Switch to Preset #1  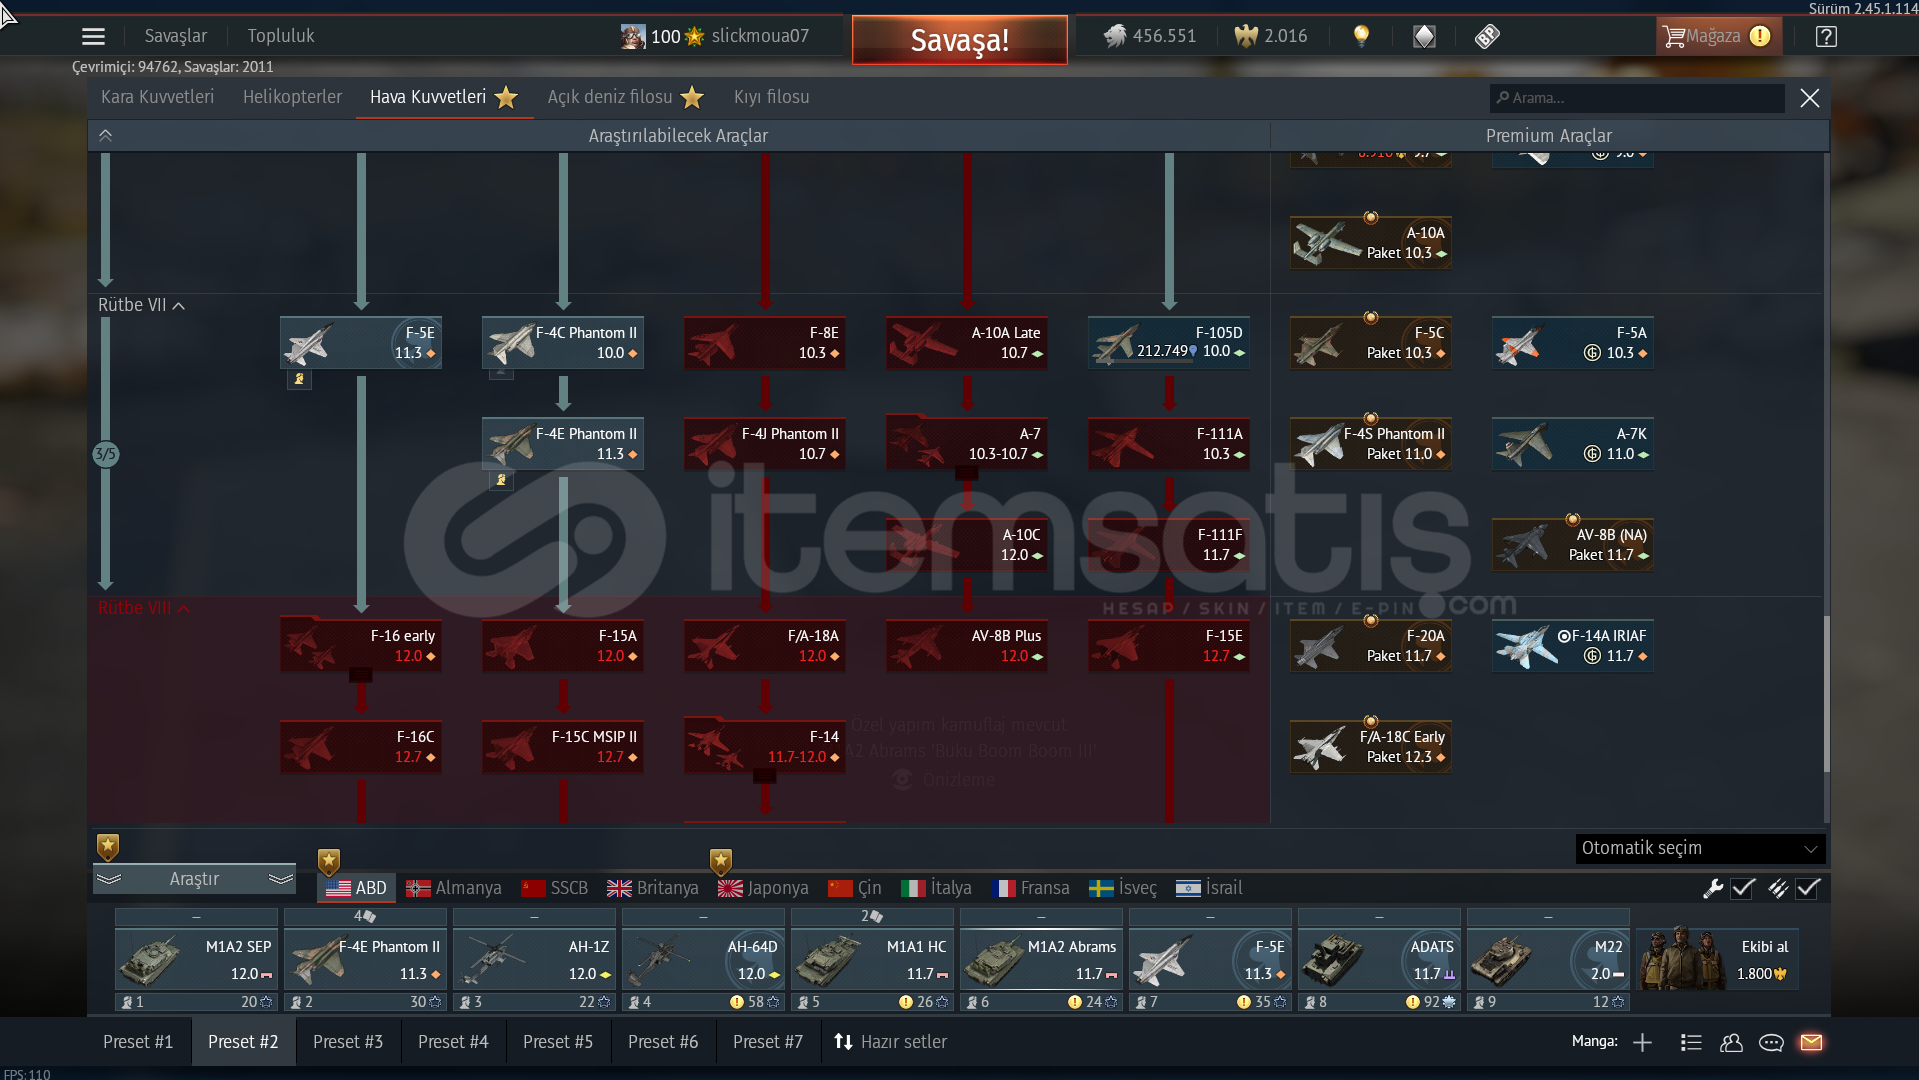pyautogui.click(x=138, y=1042)
